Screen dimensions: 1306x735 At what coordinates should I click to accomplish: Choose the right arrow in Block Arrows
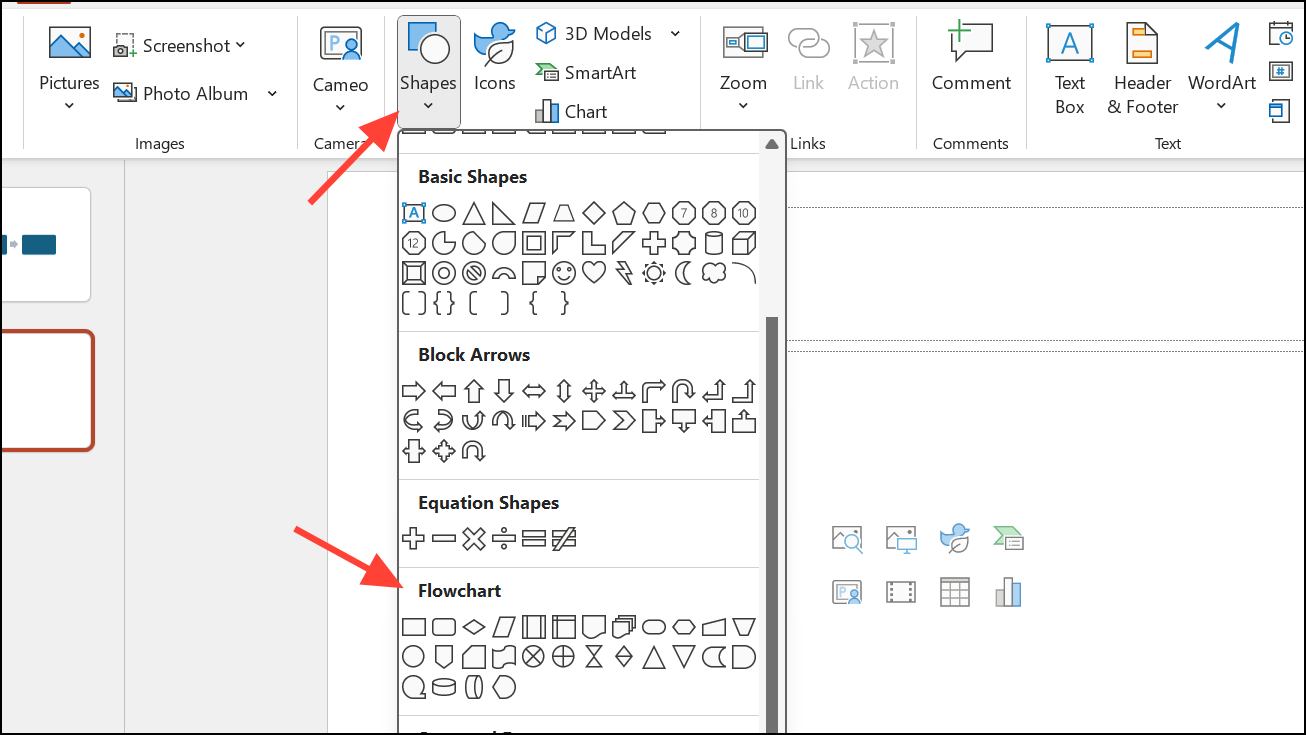(413, 391)
